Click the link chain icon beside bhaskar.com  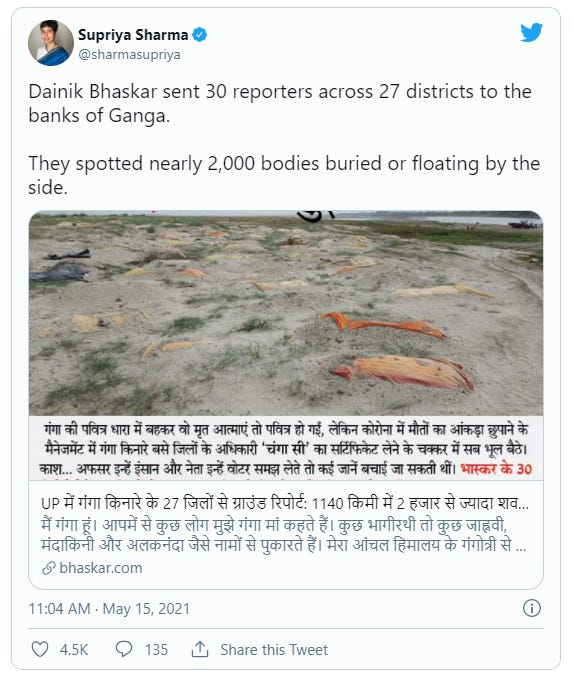pos(49,568)
